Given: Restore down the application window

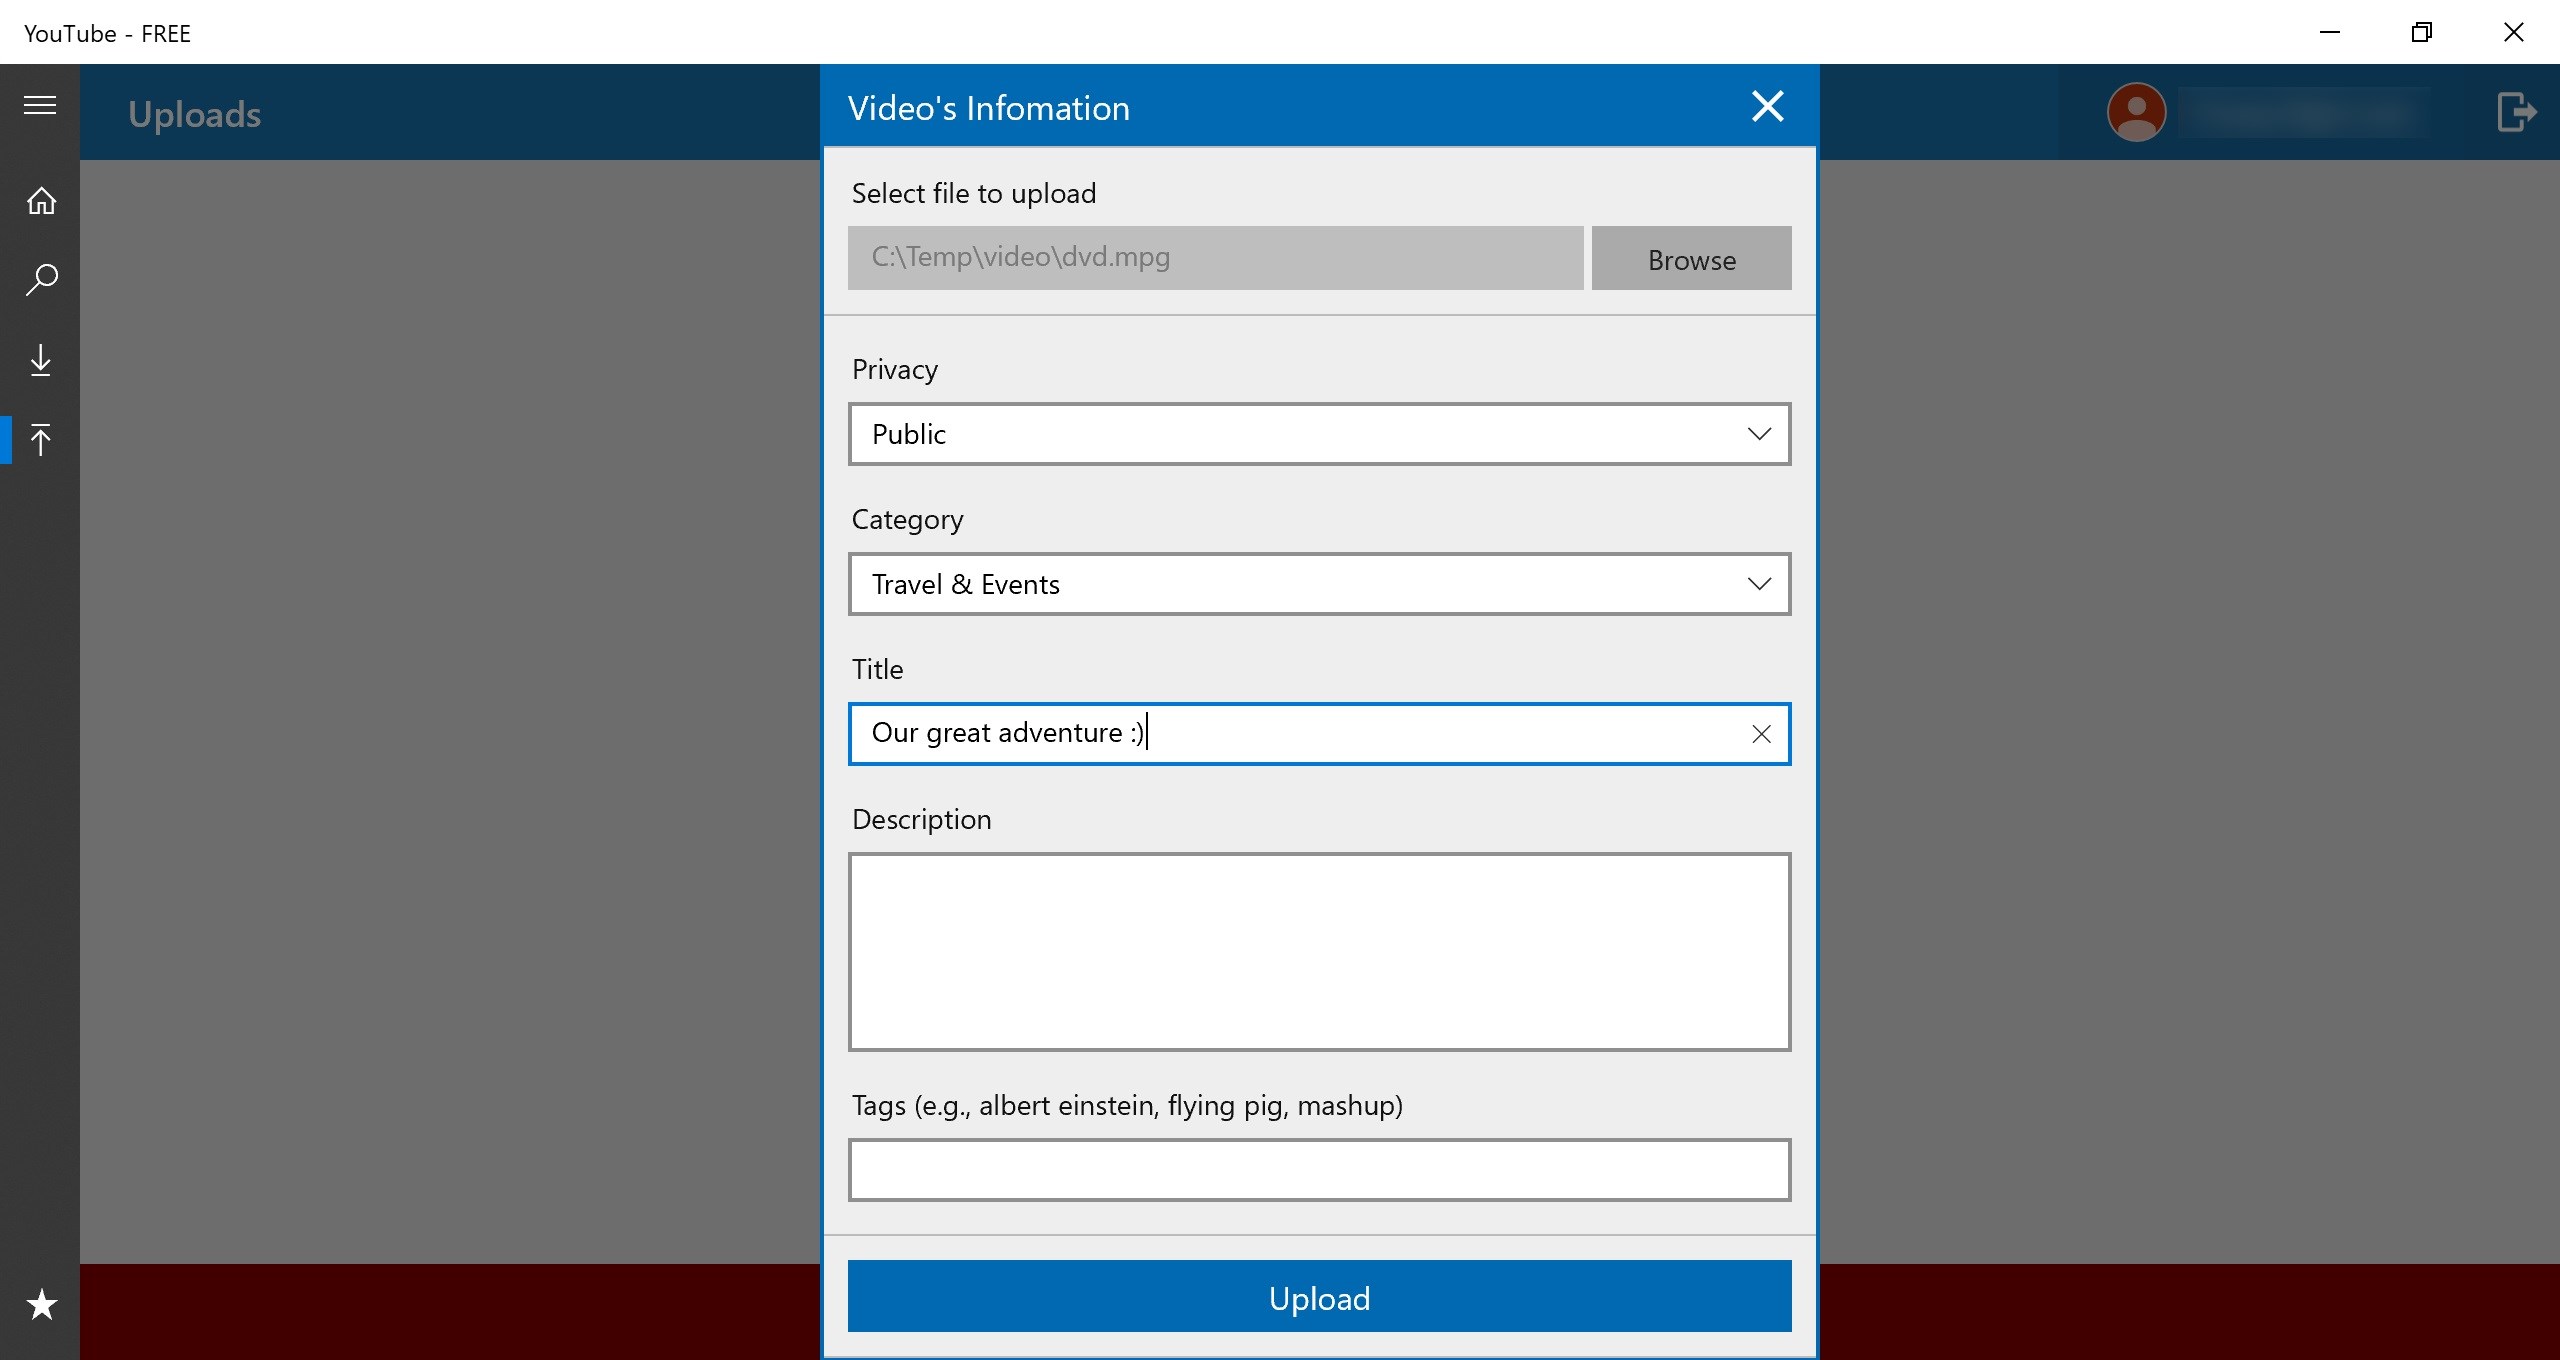Looking at the screenshot, I should click(2421, 33).
